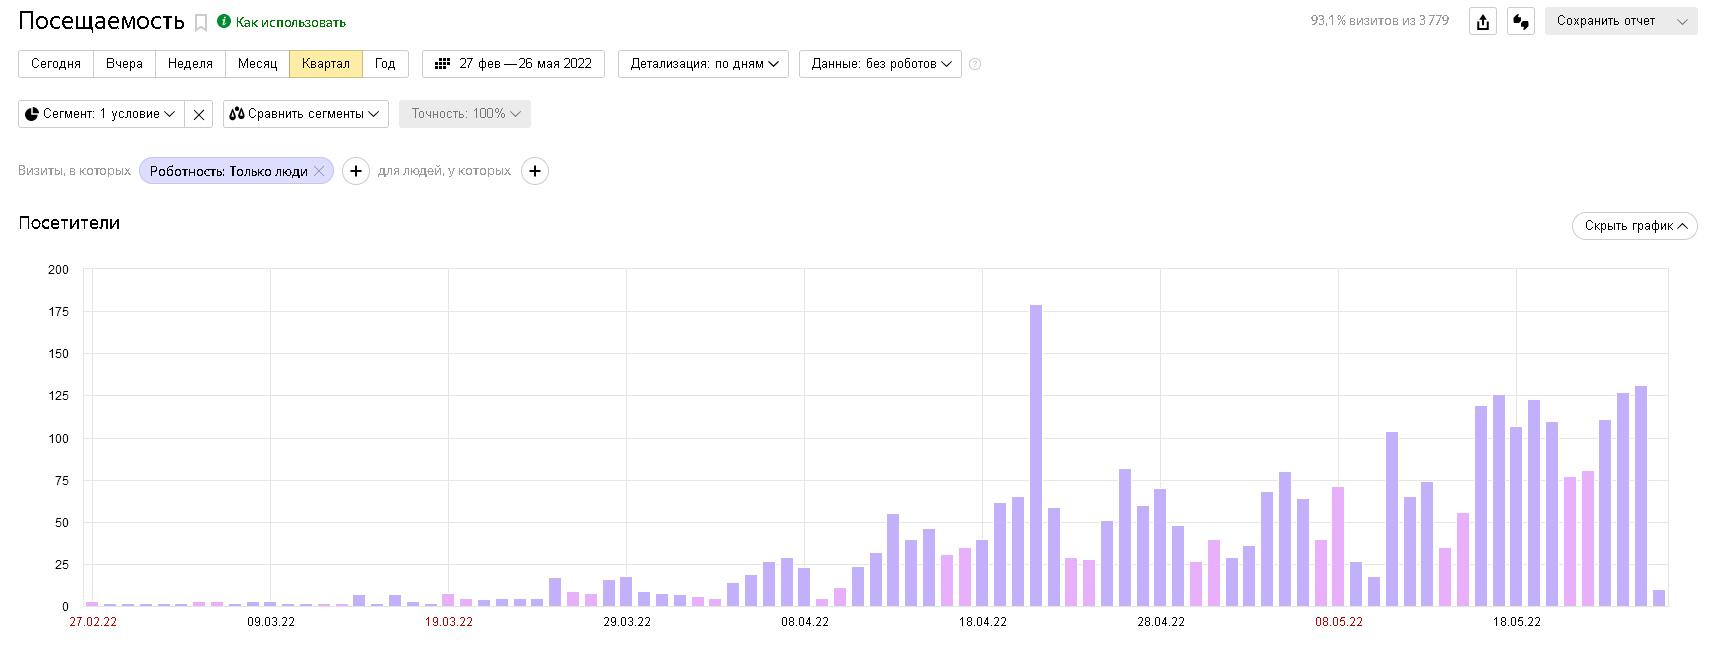This screenshot has width=1717, height=666.
Task: Click Сохранить отчет button
Action: click(1606, 21)
